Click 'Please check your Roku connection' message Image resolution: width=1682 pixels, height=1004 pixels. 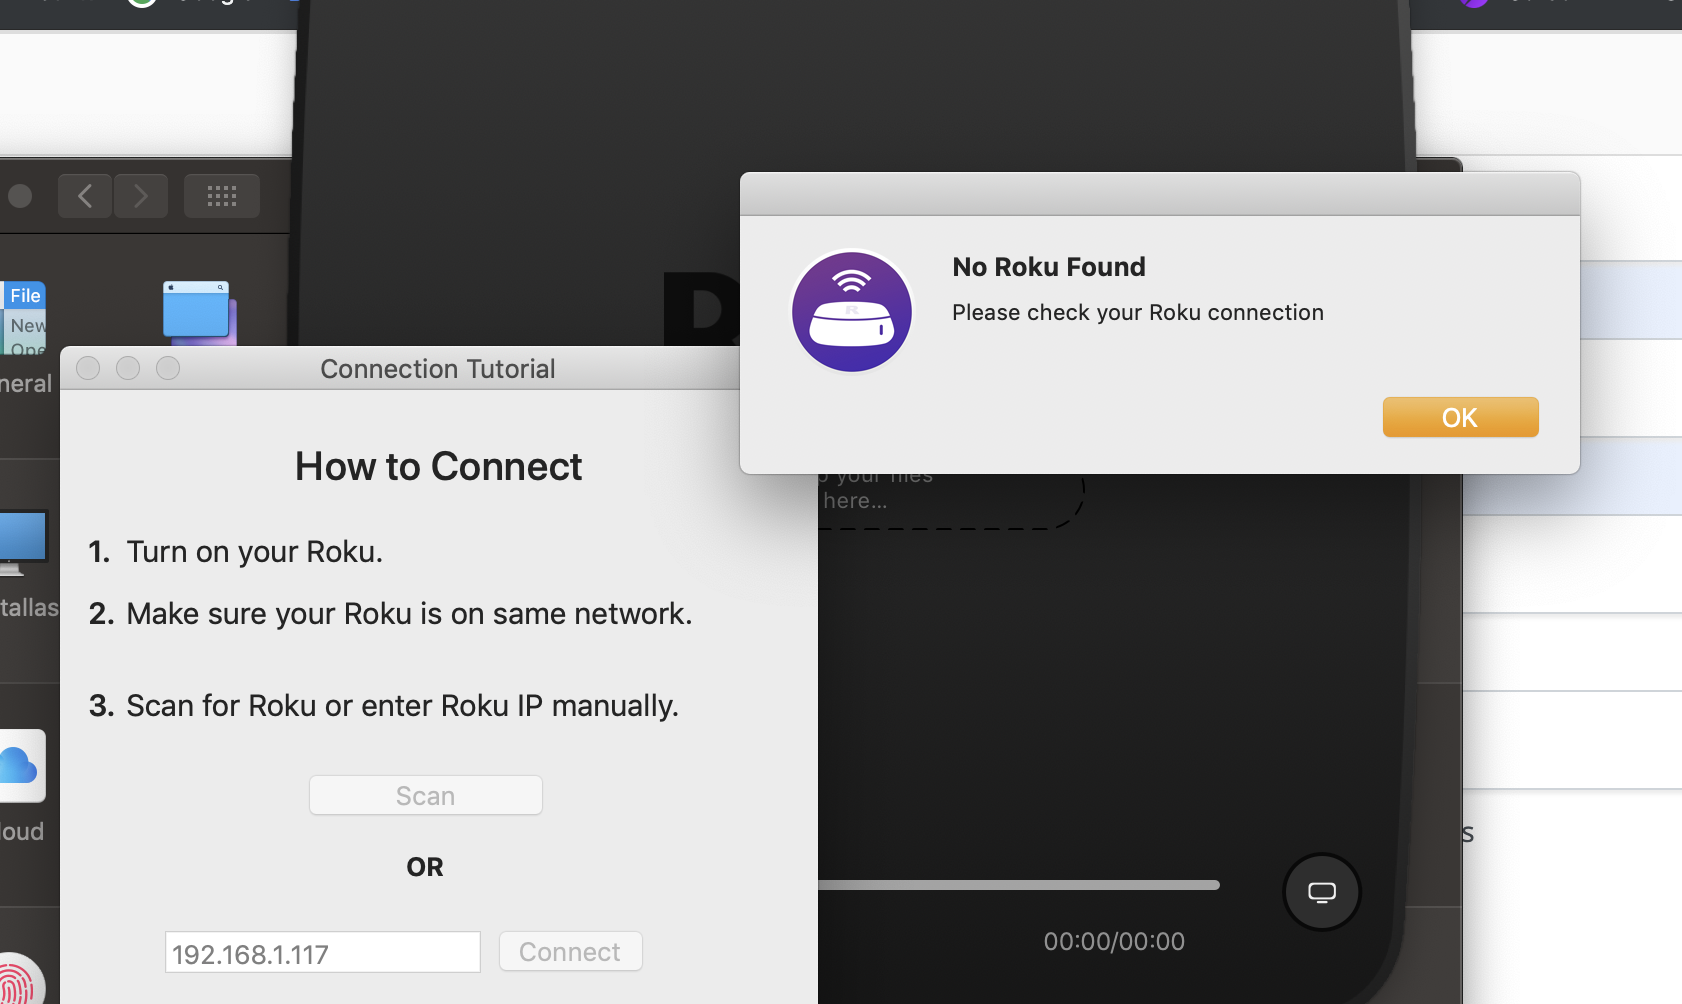coord(1138,313)
